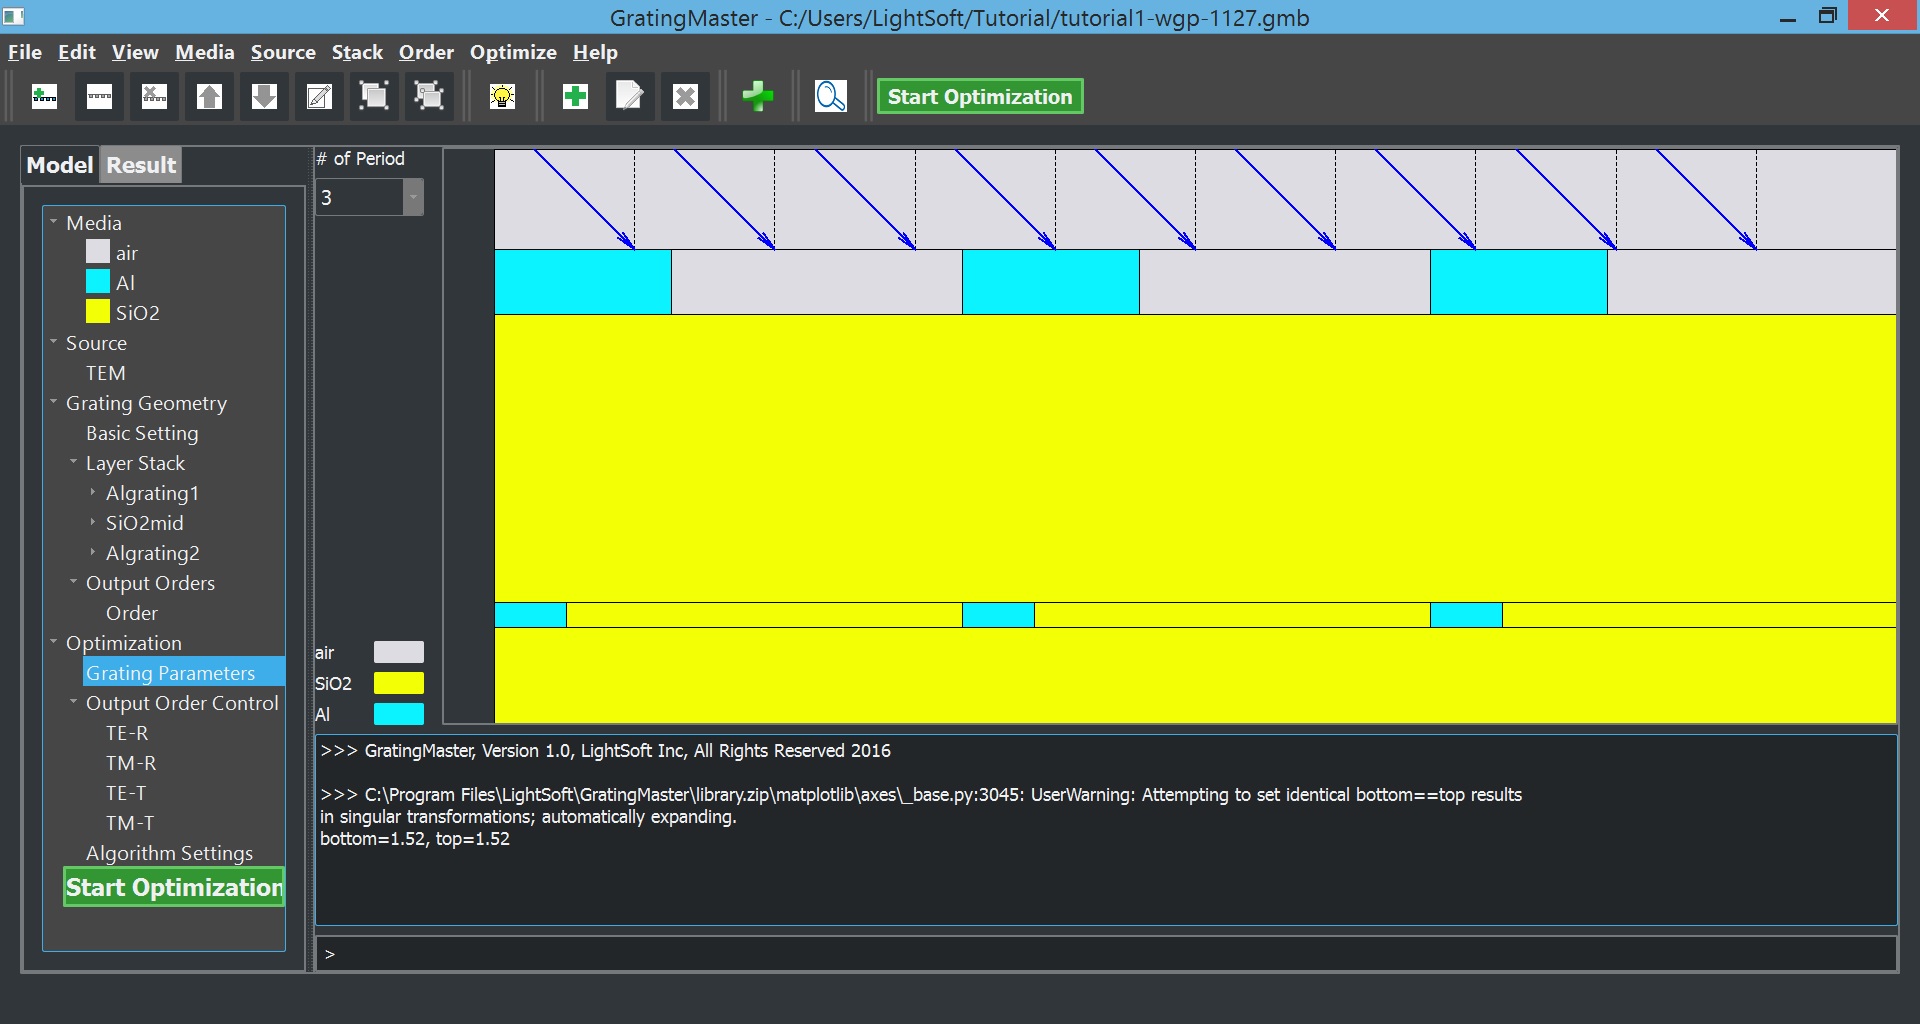
Task: Click the light bulb source icon
Action: (502, 97)
